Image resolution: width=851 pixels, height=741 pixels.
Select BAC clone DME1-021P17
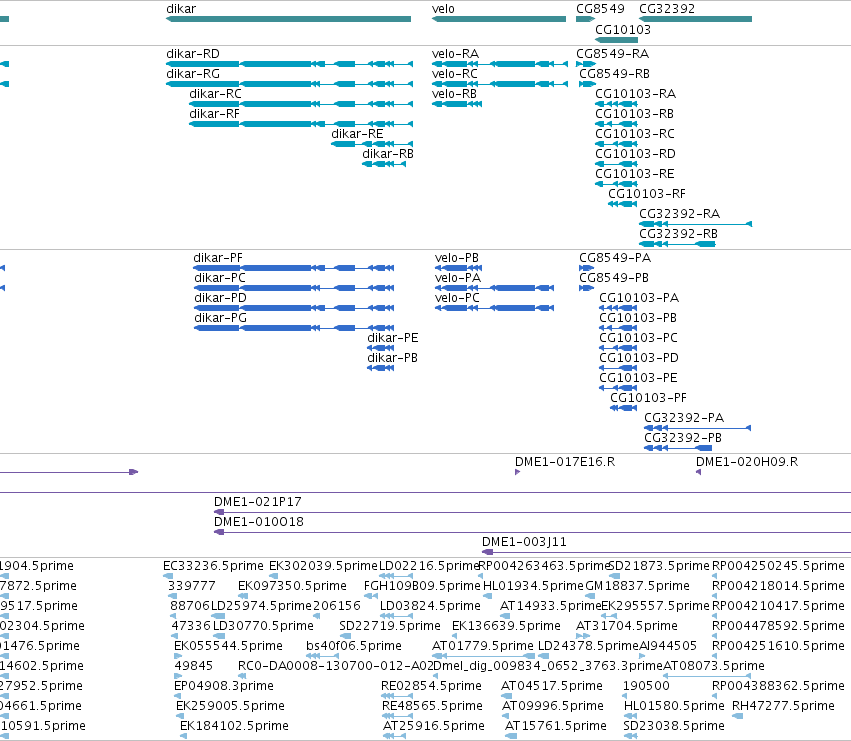[258, 502]
